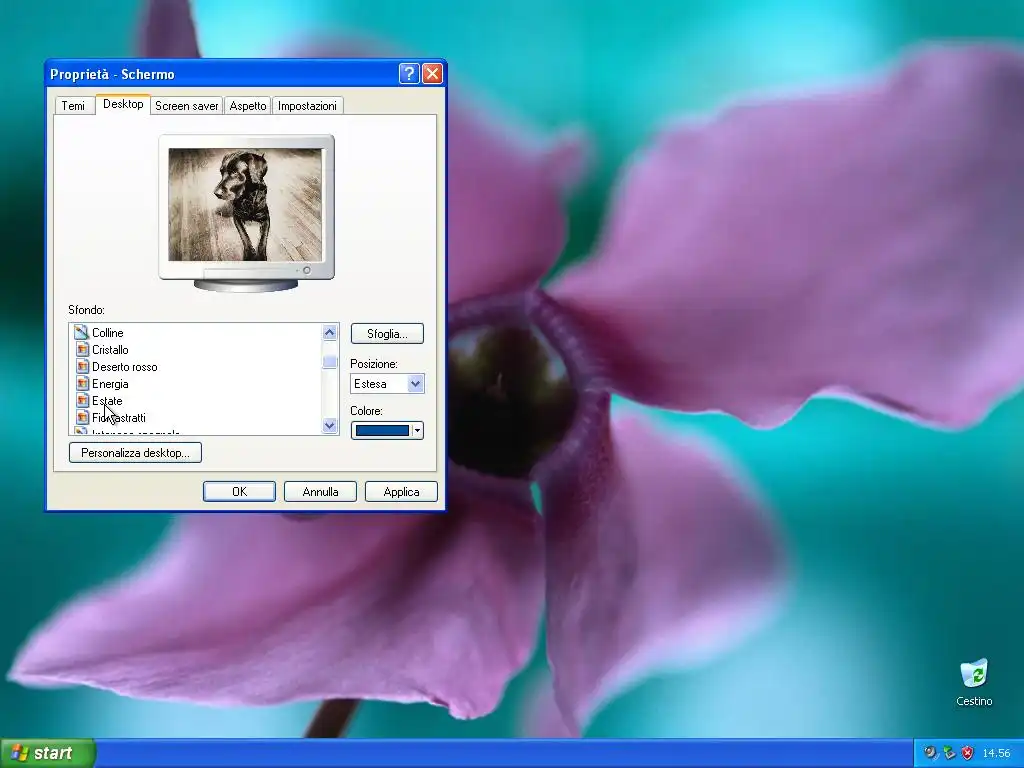Confirm with the OK button
This screenshot has width=1024, height=768.
[x=240, y=492]
